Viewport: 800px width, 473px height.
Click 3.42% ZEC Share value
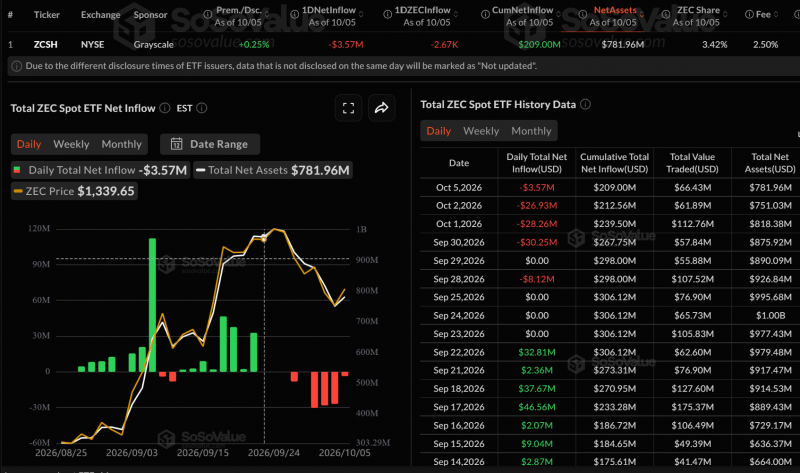(715, 44)
